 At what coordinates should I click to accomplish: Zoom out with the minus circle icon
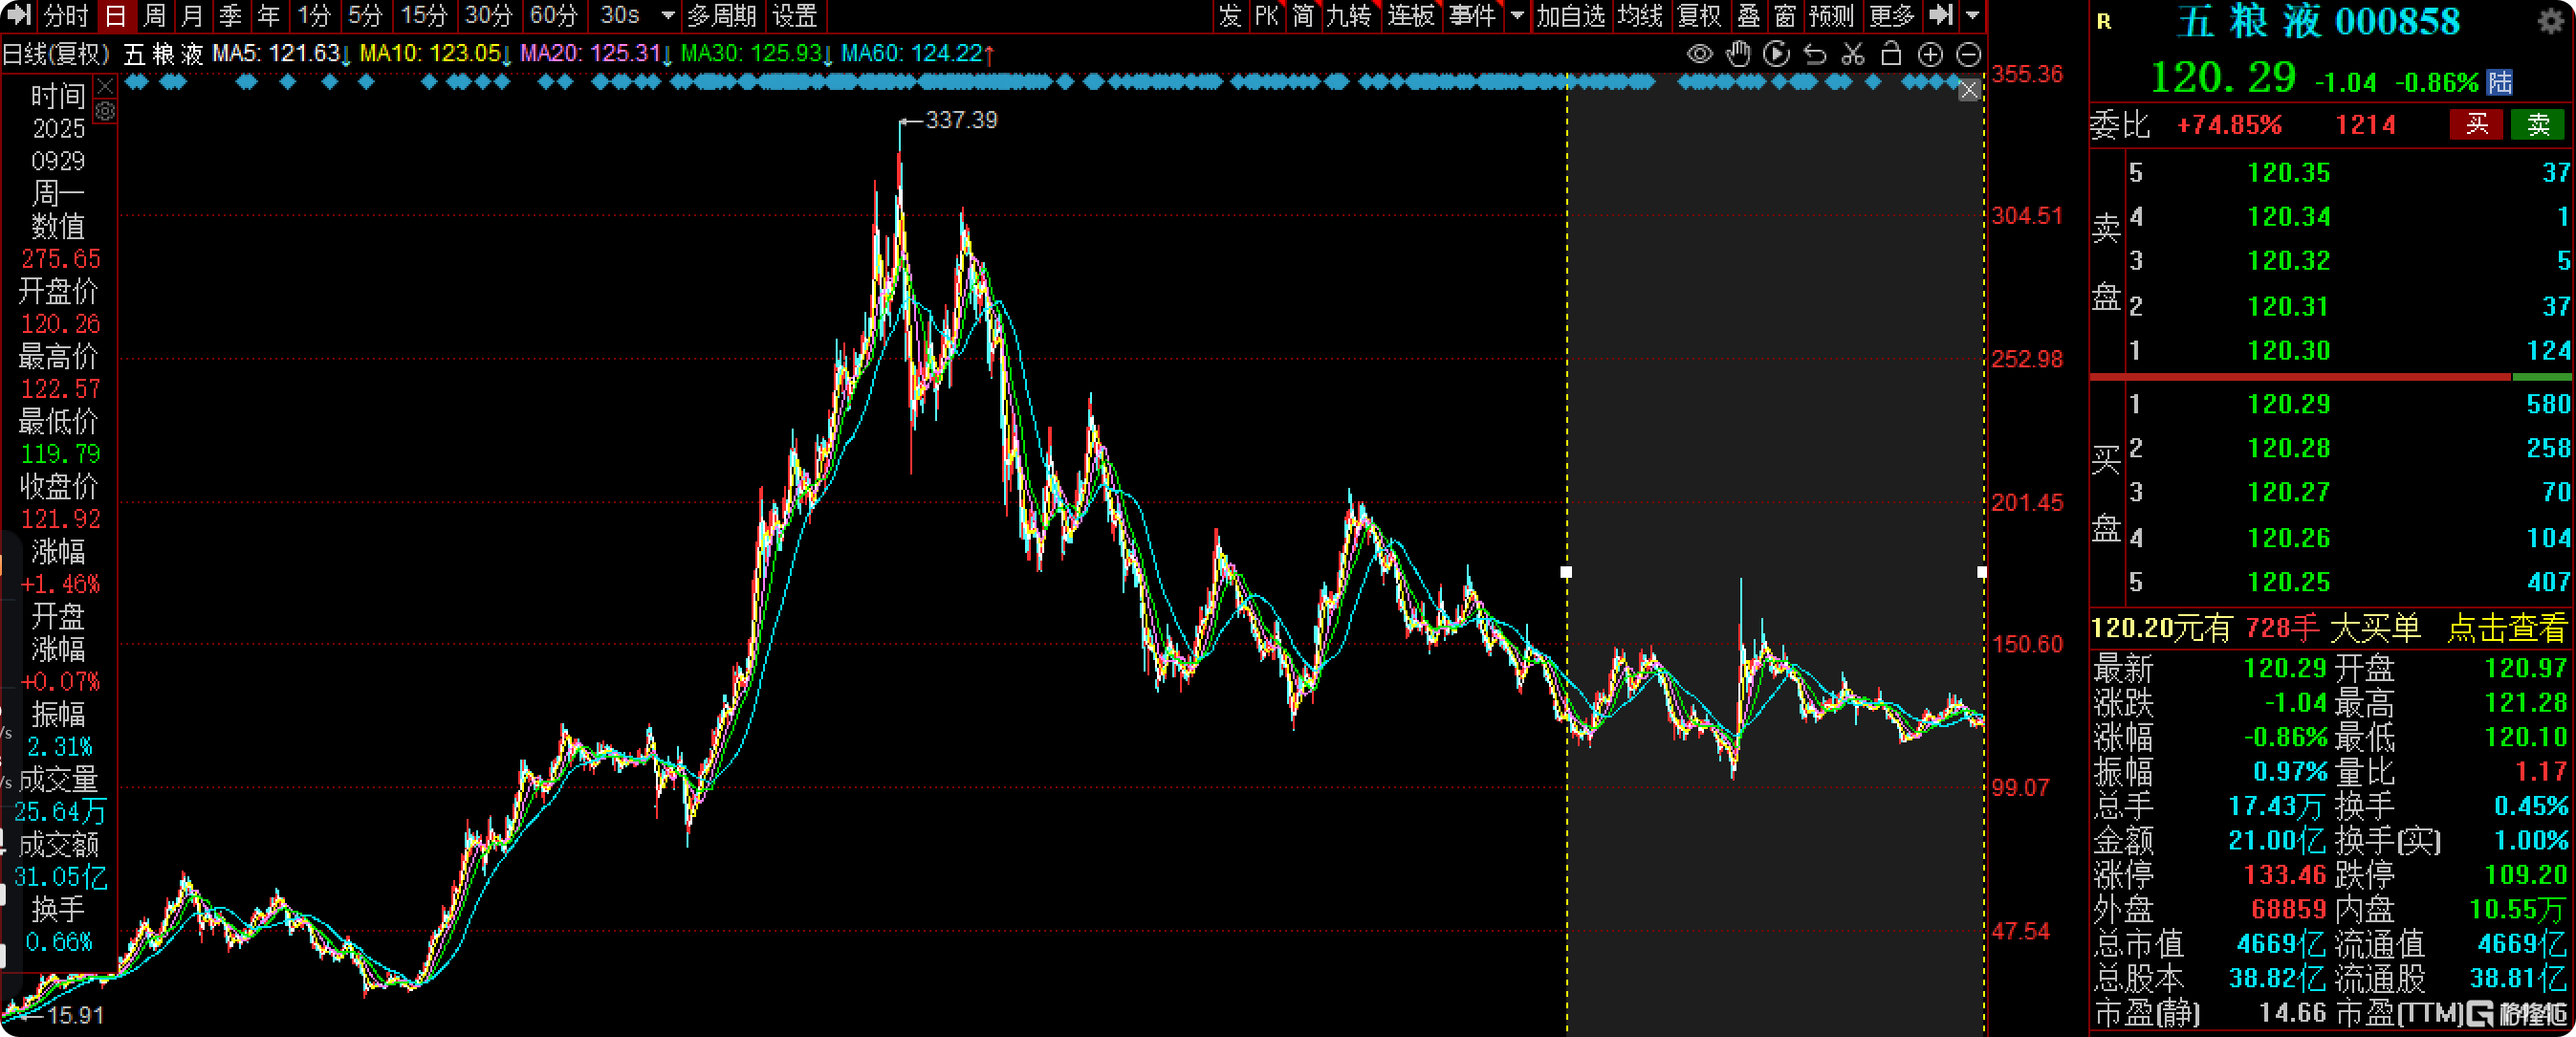pyautogui.click(x=1968, y=54)
